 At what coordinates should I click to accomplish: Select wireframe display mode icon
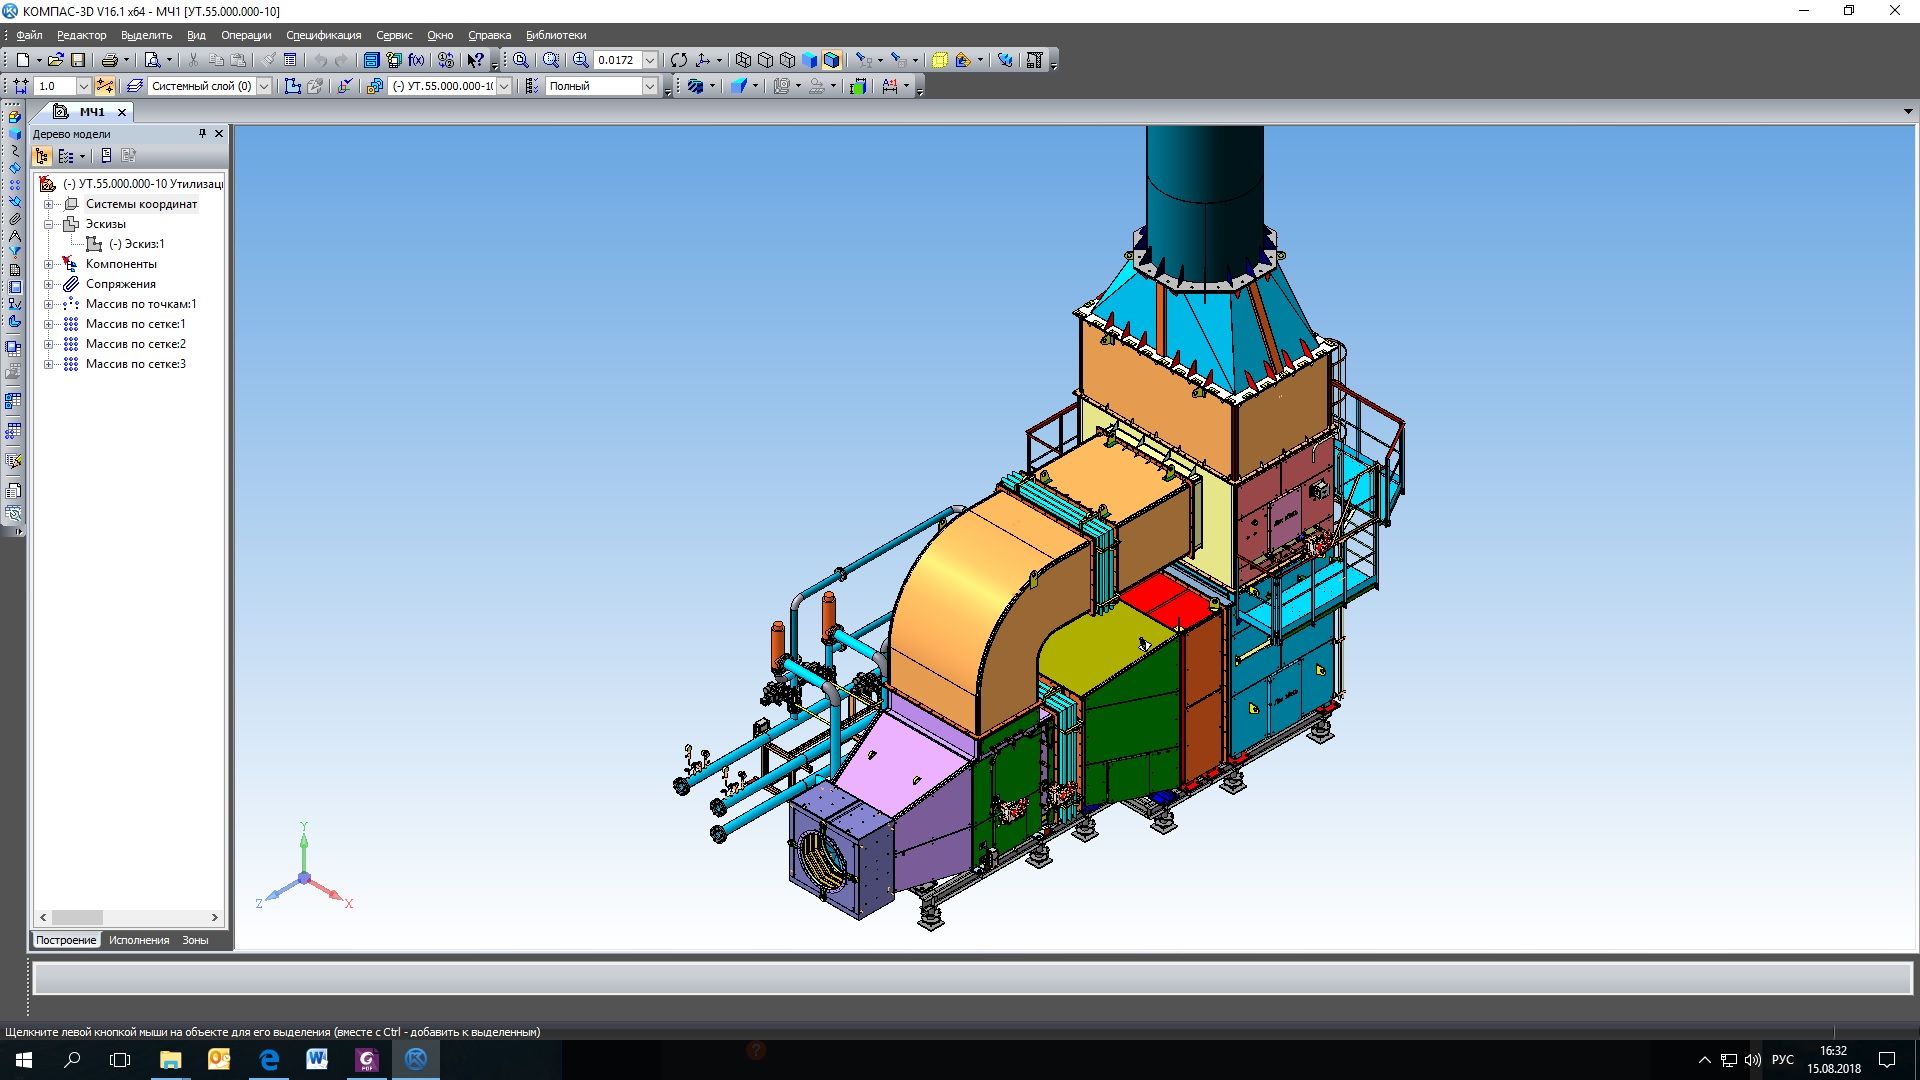[x=743, y=60]
